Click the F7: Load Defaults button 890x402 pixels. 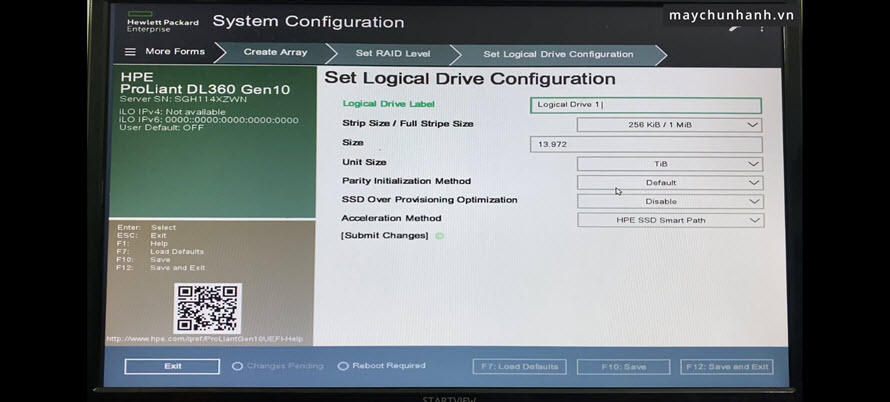(519, 367)
